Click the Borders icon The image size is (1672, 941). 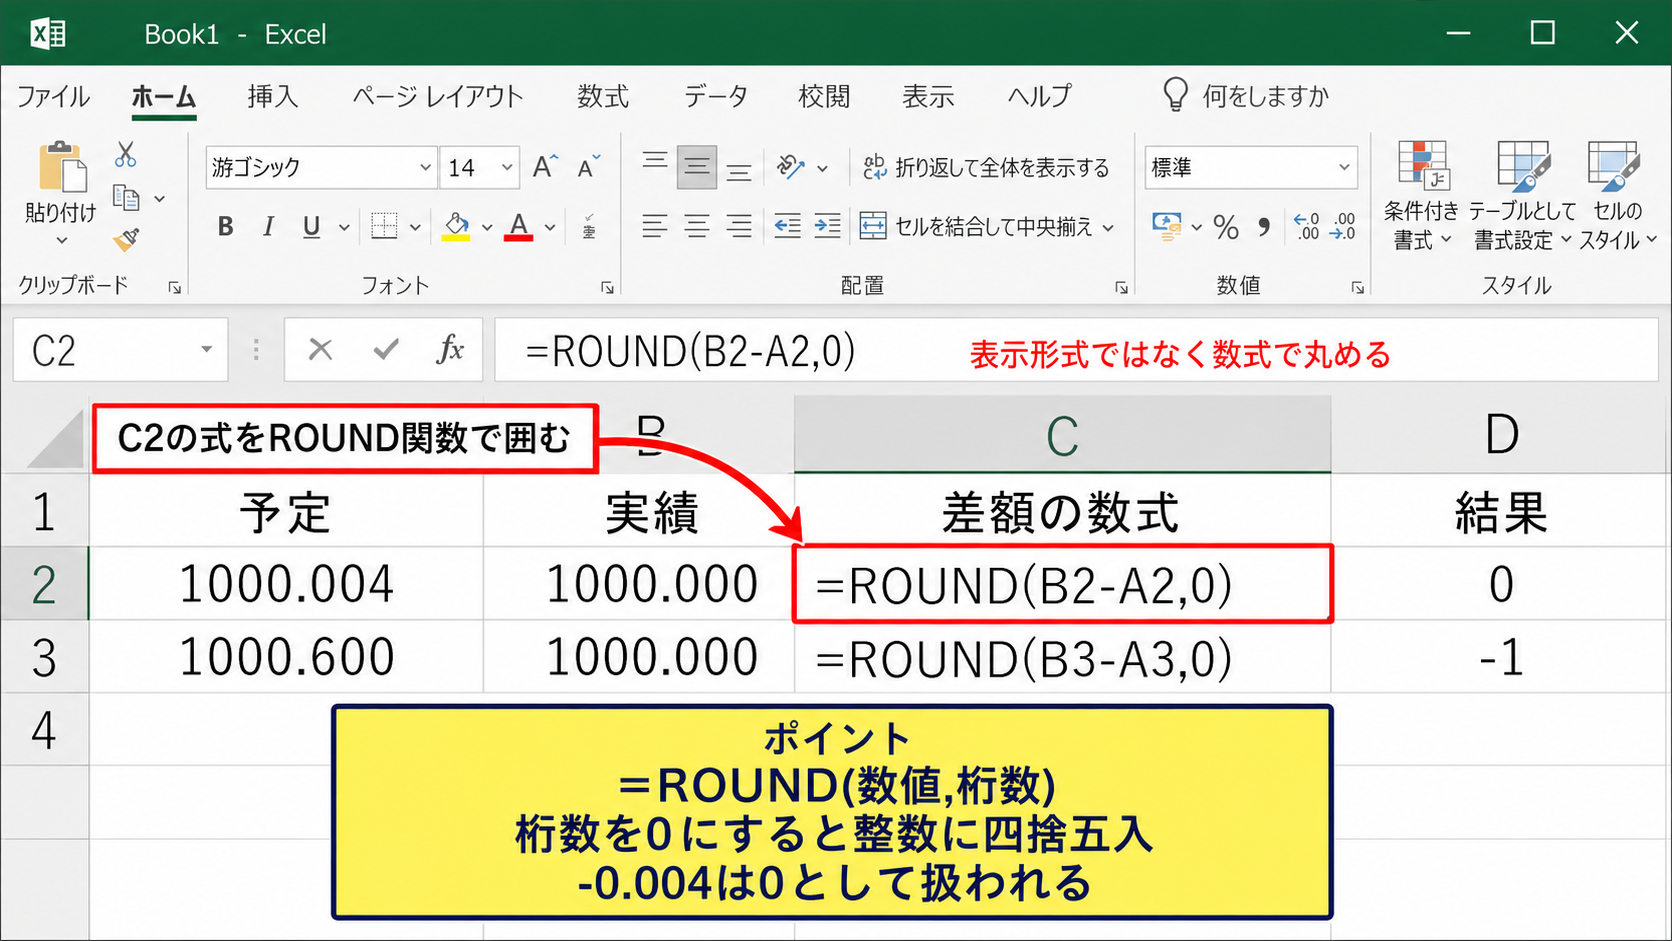[384, 226]
